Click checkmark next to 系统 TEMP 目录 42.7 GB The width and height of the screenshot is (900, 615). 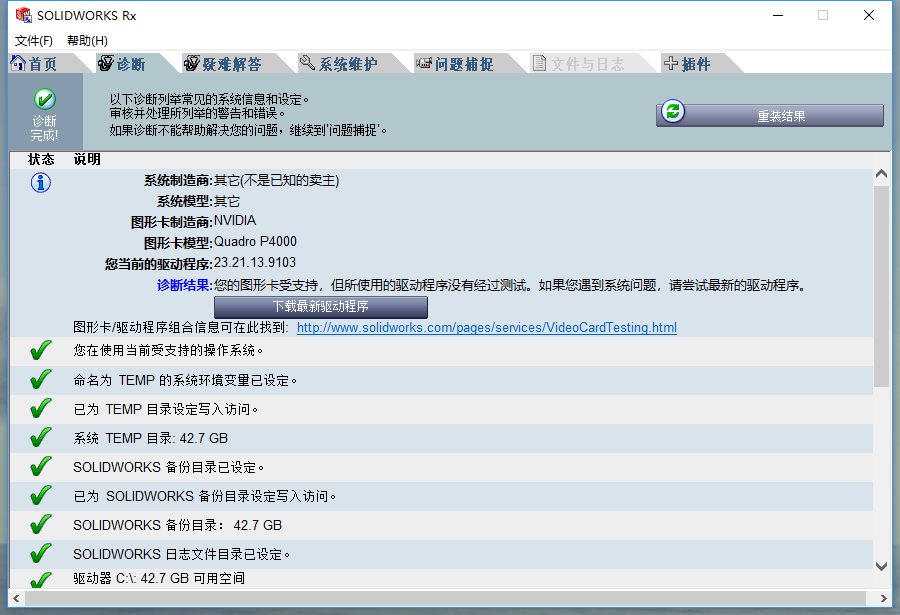[x=41, y=437]
